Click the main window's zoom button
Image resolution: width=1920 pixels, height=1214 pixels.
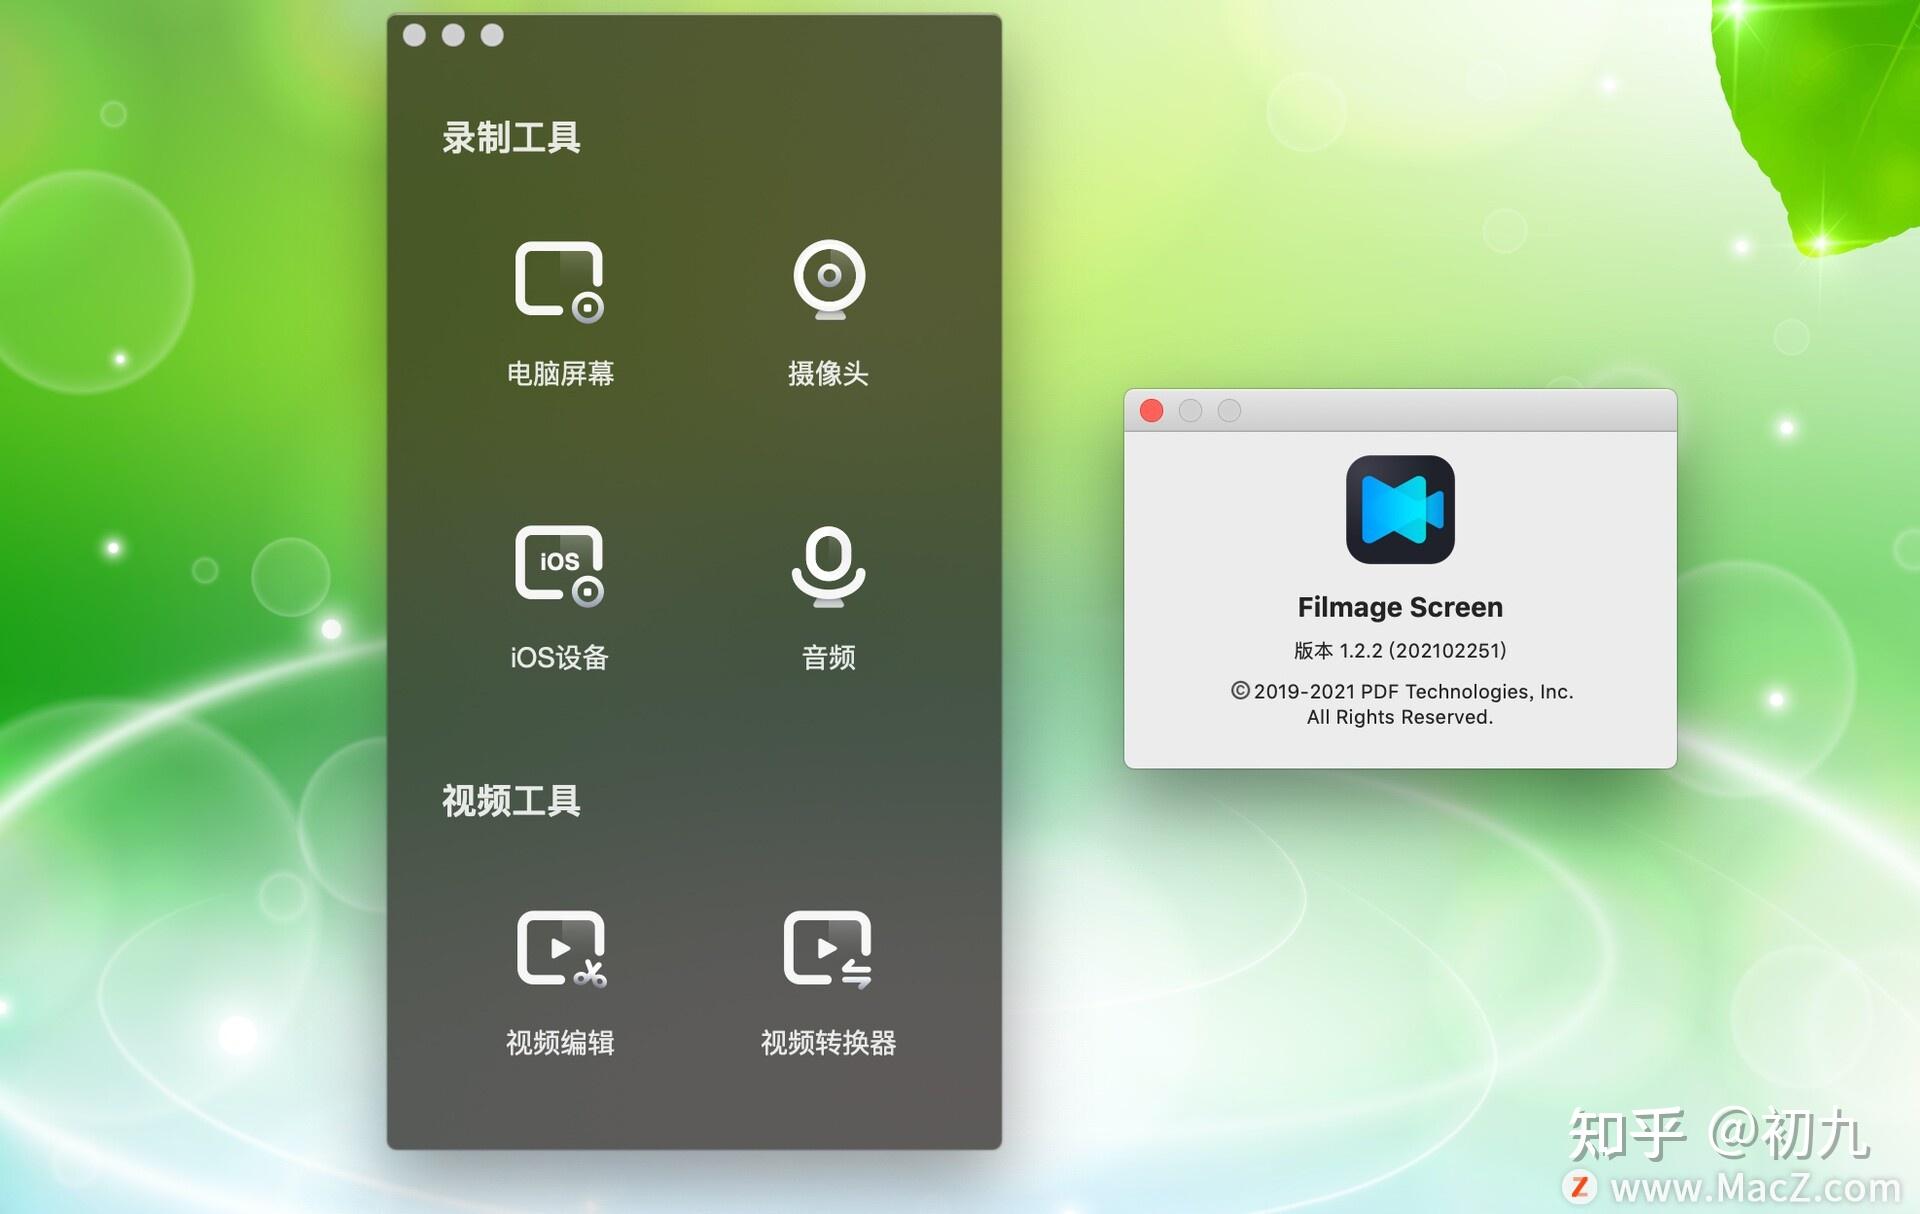pyautogui.click(x=492, y=35)
